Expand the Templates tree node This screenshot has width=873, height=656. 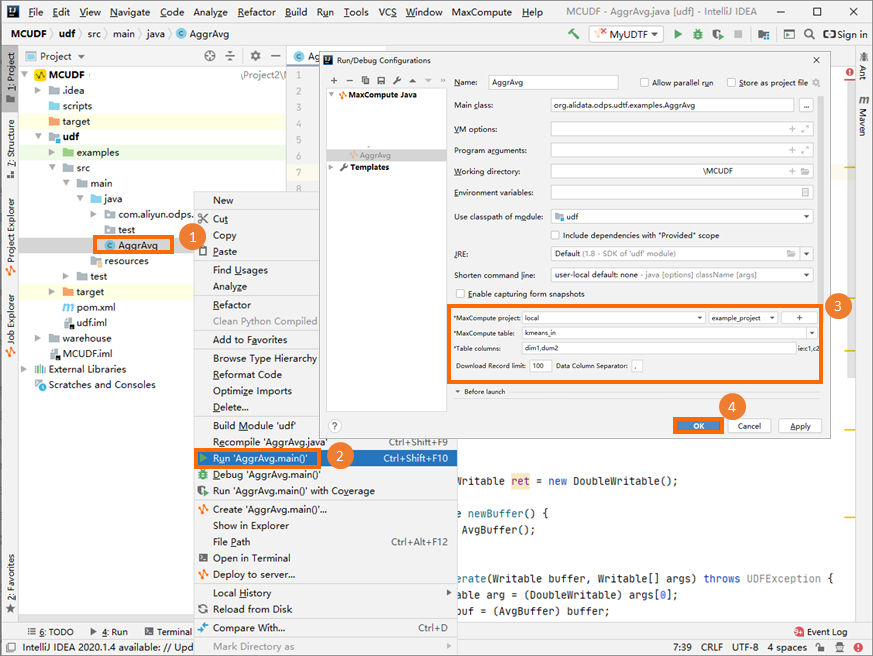point(332,168)
